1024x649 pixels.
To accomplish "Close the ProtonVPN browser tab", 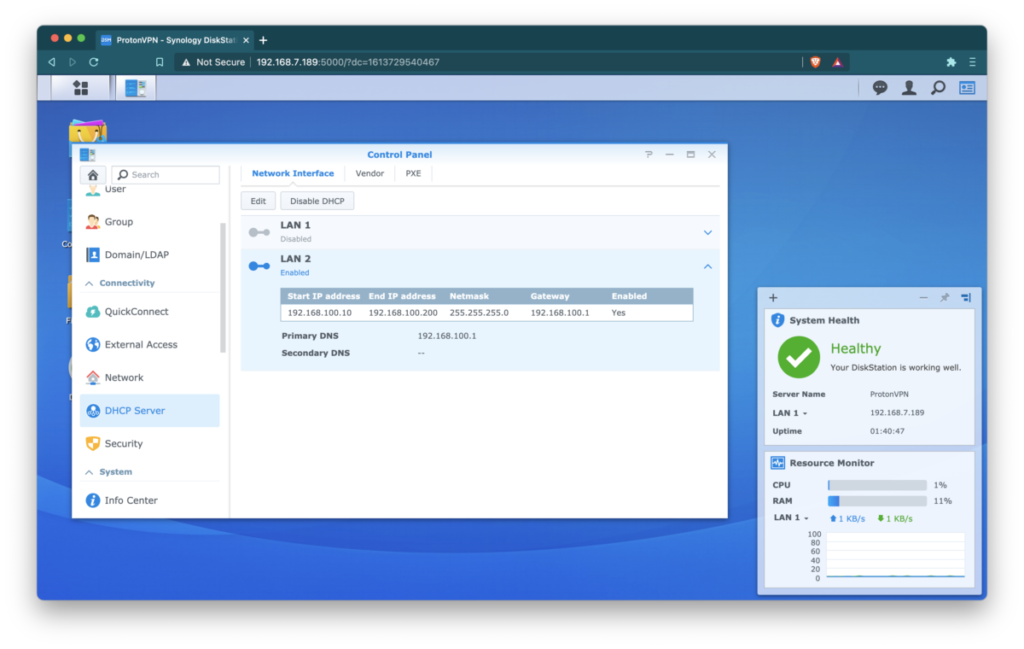I will coord(246,40).
